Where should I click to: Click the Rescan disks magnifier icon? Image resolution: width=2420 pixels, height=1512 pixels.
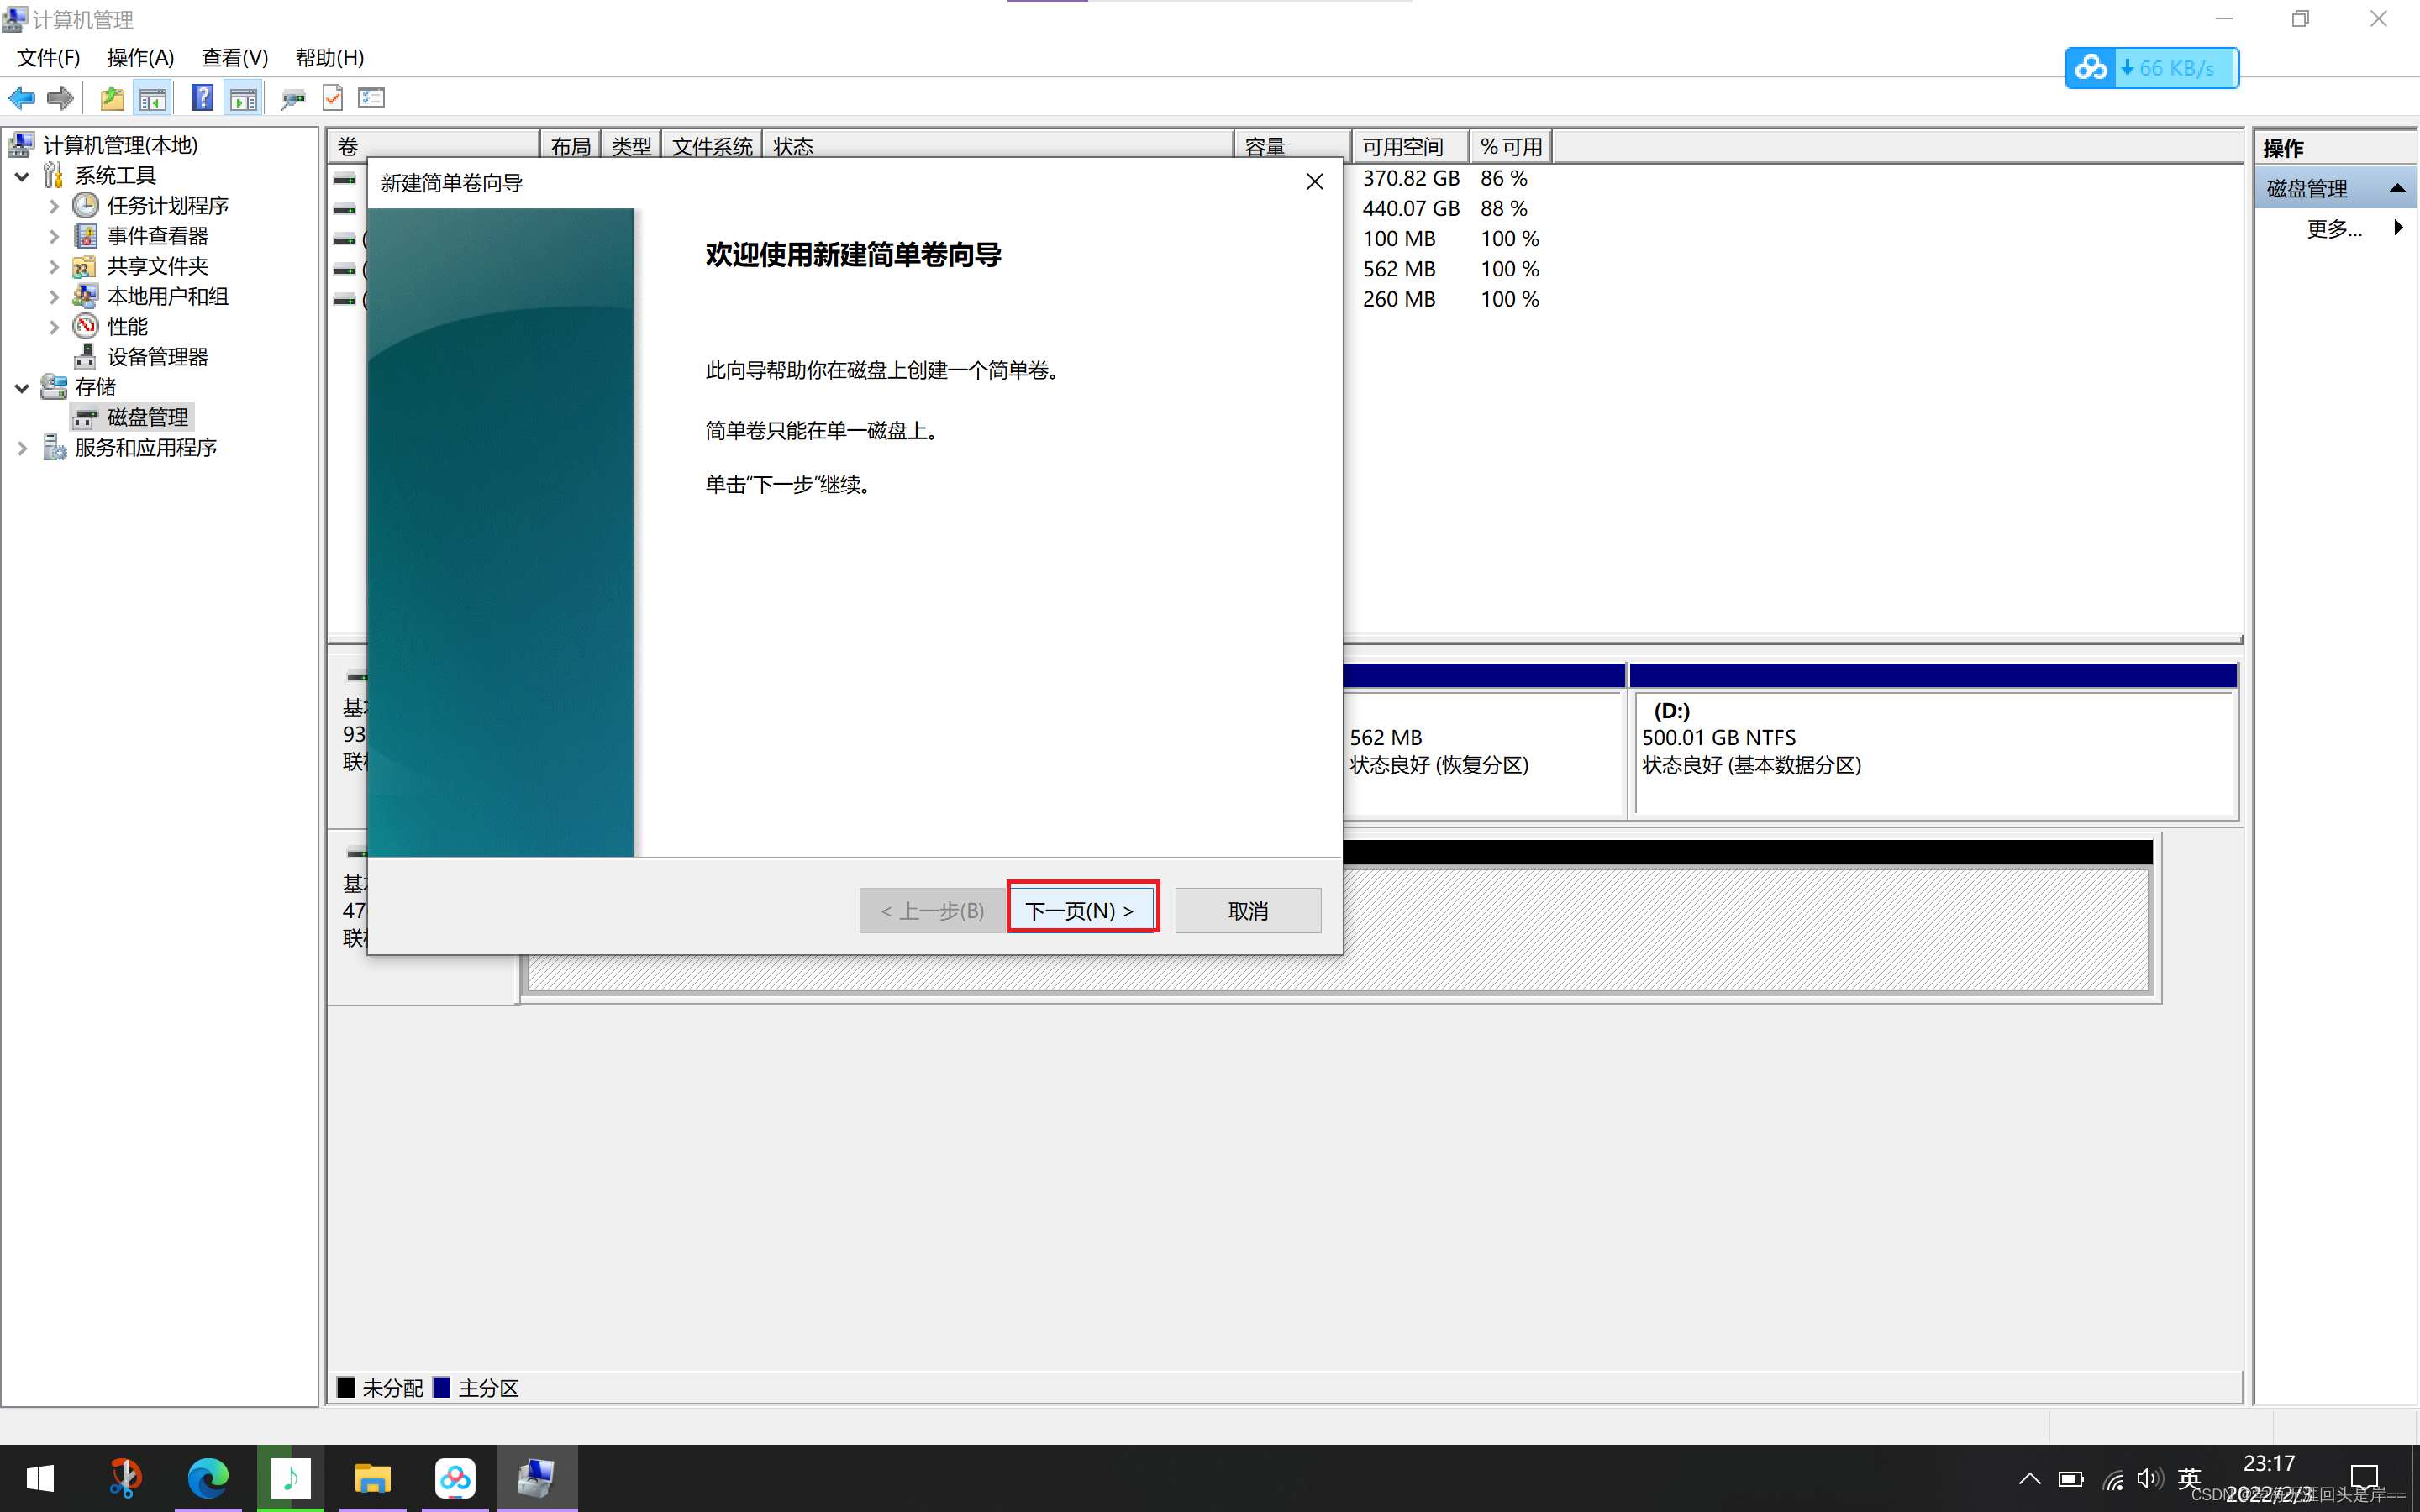[x=292, y=98]
